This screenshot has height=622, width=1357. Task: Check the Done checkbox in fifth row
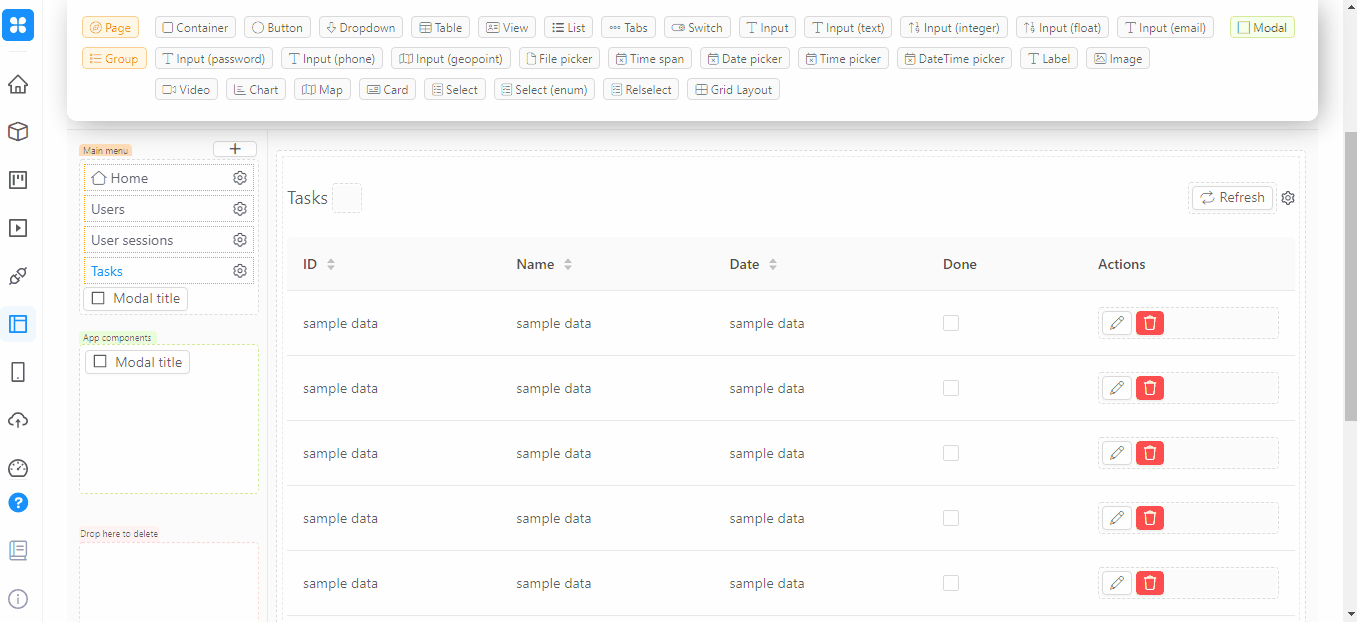(951, 583)
